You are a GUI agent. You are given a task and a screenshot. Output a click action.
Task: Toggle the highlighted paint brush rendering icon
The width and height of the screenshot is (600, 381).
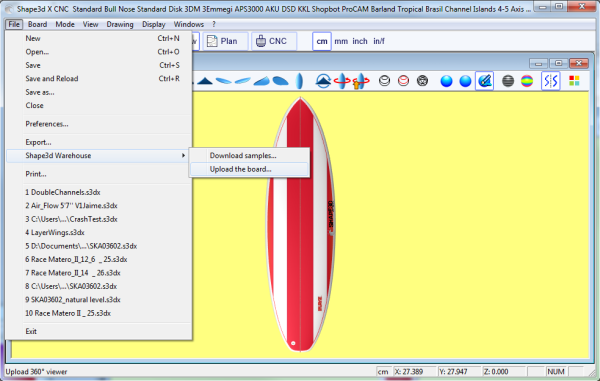pos(484,81)
